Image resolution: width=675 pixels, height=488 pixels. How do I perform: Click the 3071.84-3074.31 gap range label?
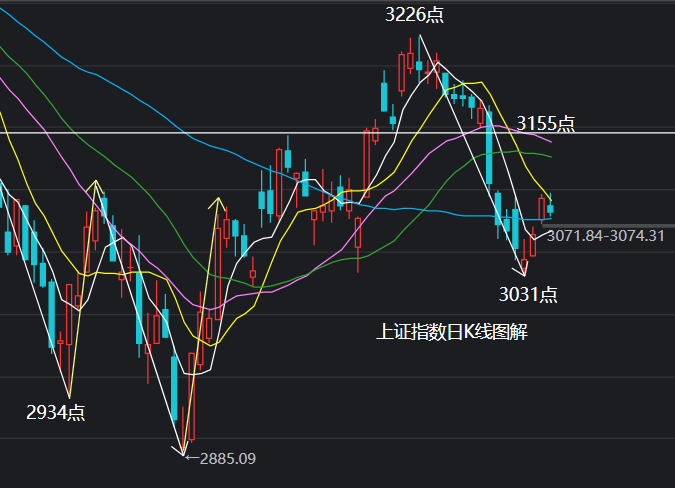pos(605,236)
